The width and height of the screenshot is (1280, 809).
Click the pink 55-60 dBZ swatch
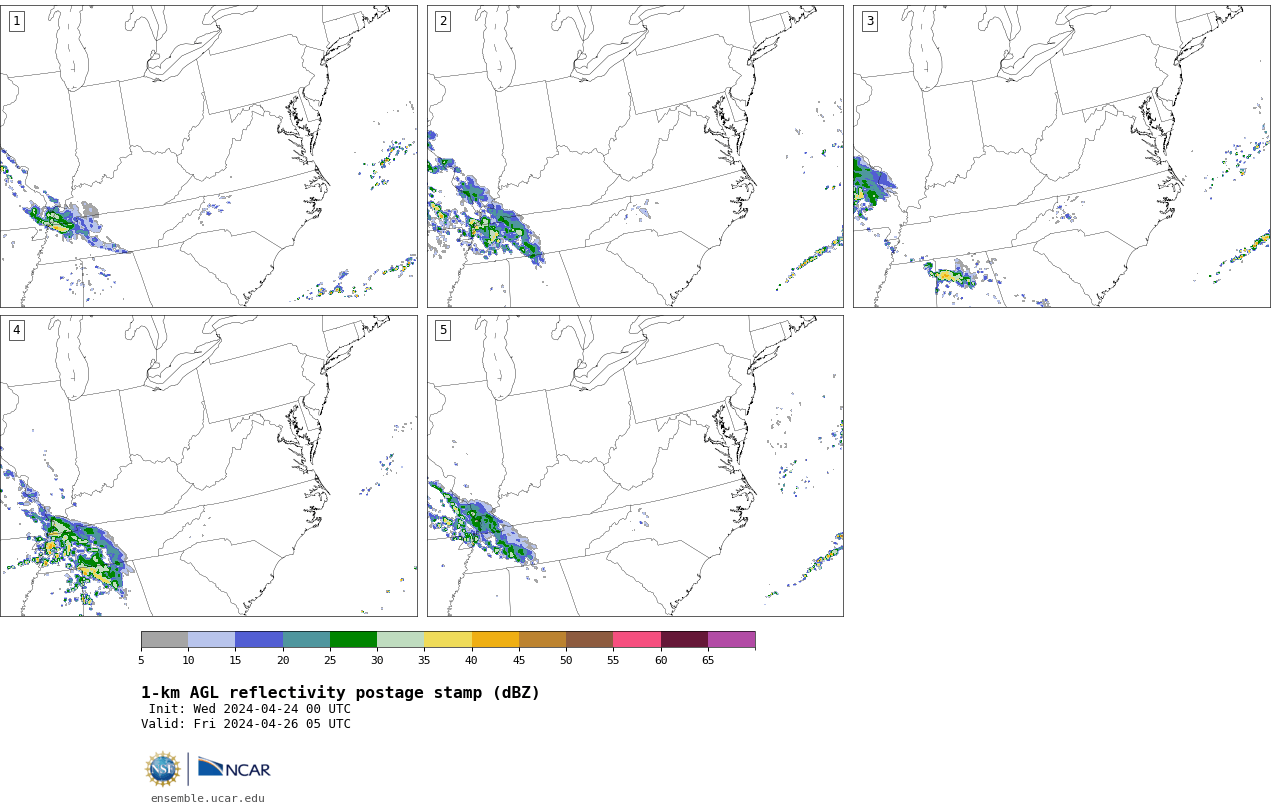tap(637, 640)
